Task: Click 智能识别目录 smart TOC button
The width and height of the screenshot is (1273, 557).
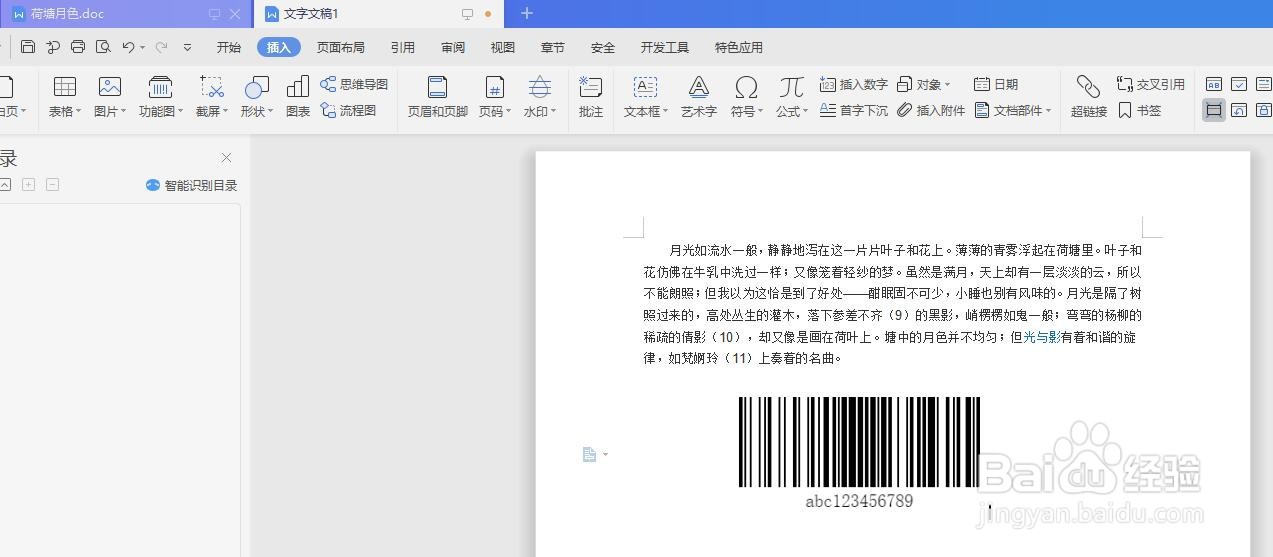Action: point(192,185)
